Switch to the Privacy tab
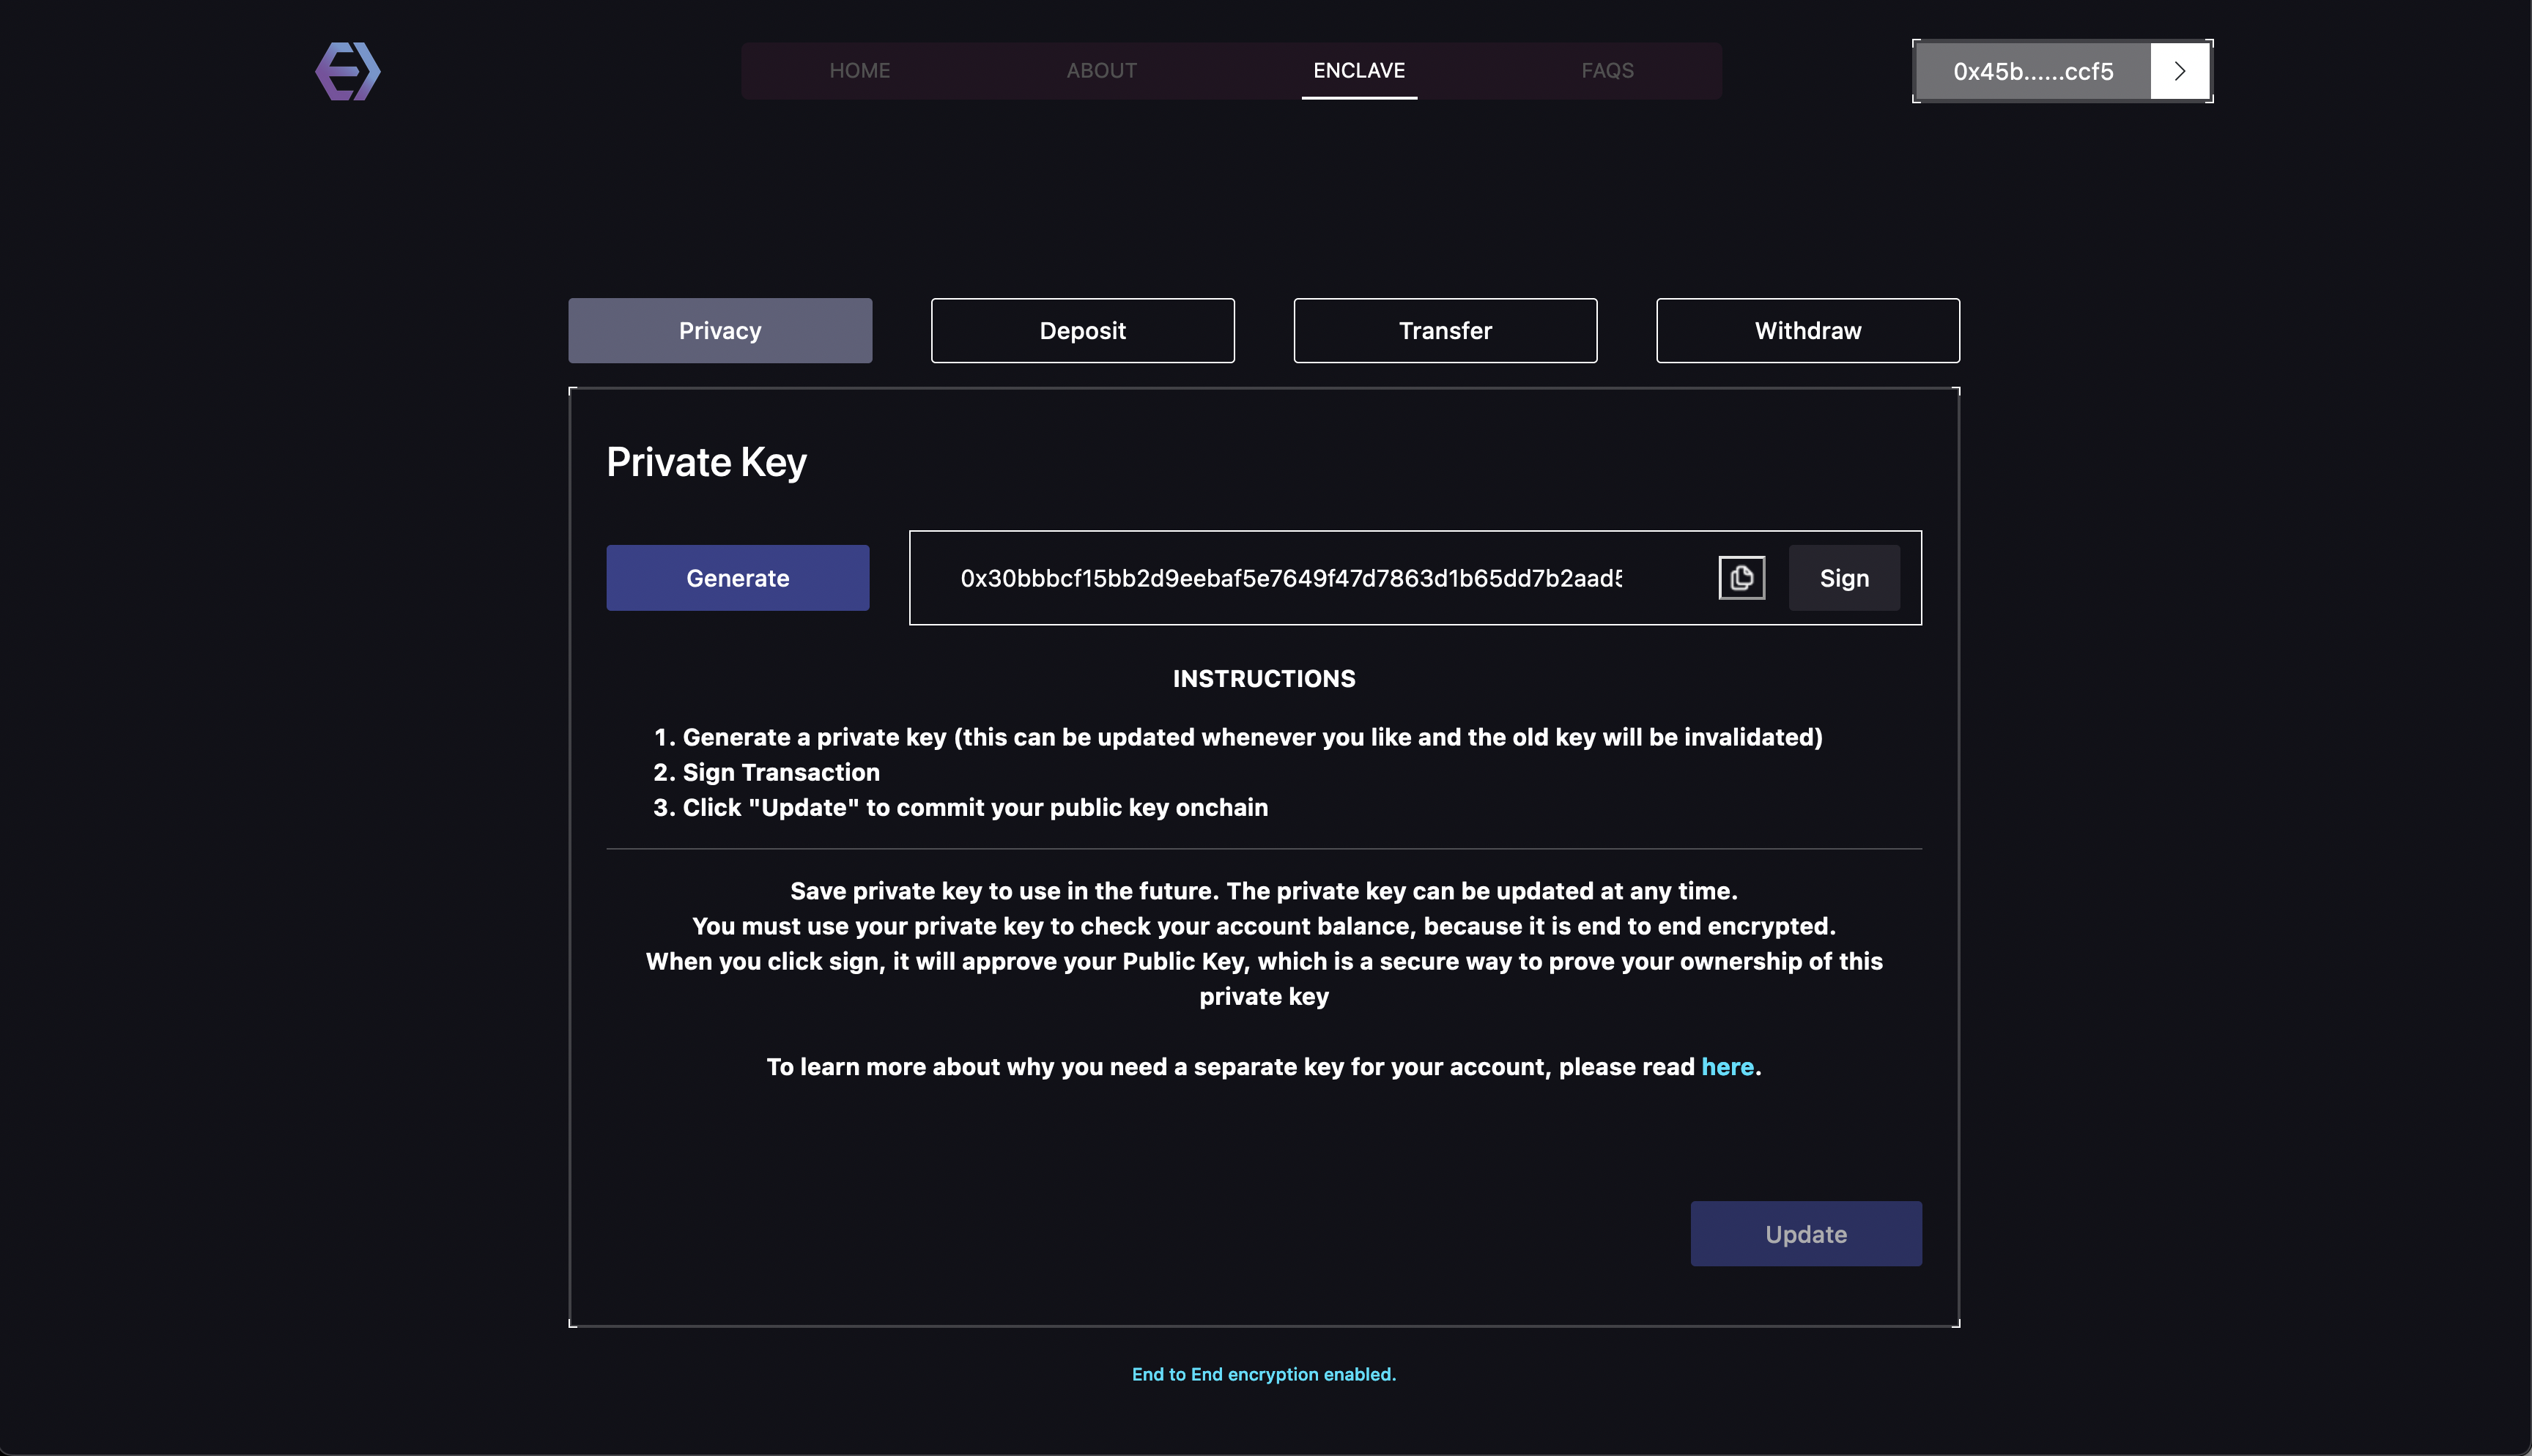Screen dimensions: 2532x1456 (720, 331)
